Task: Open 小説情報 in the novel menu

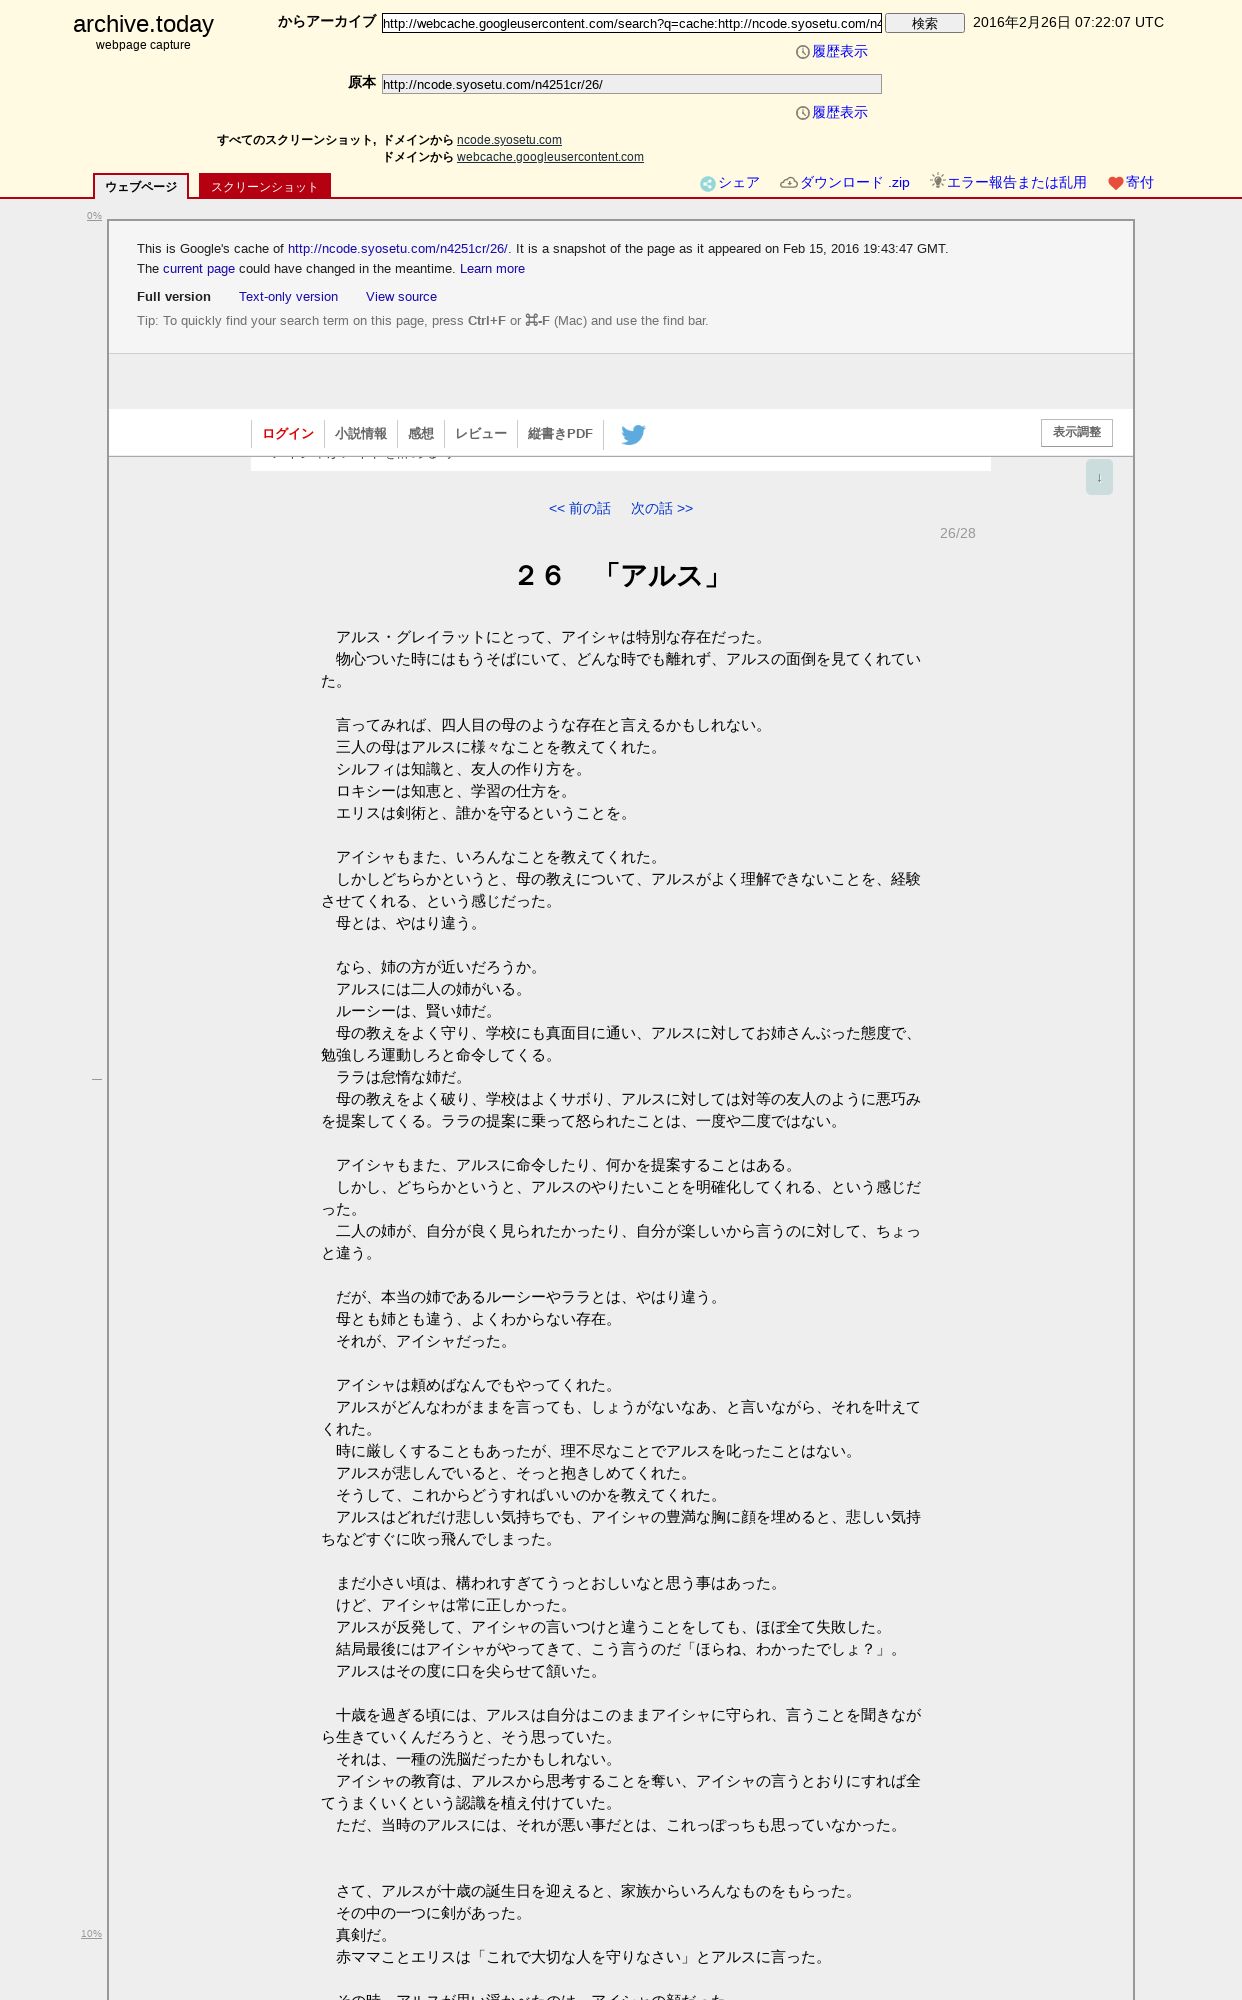Action: (x=361, y=434)
